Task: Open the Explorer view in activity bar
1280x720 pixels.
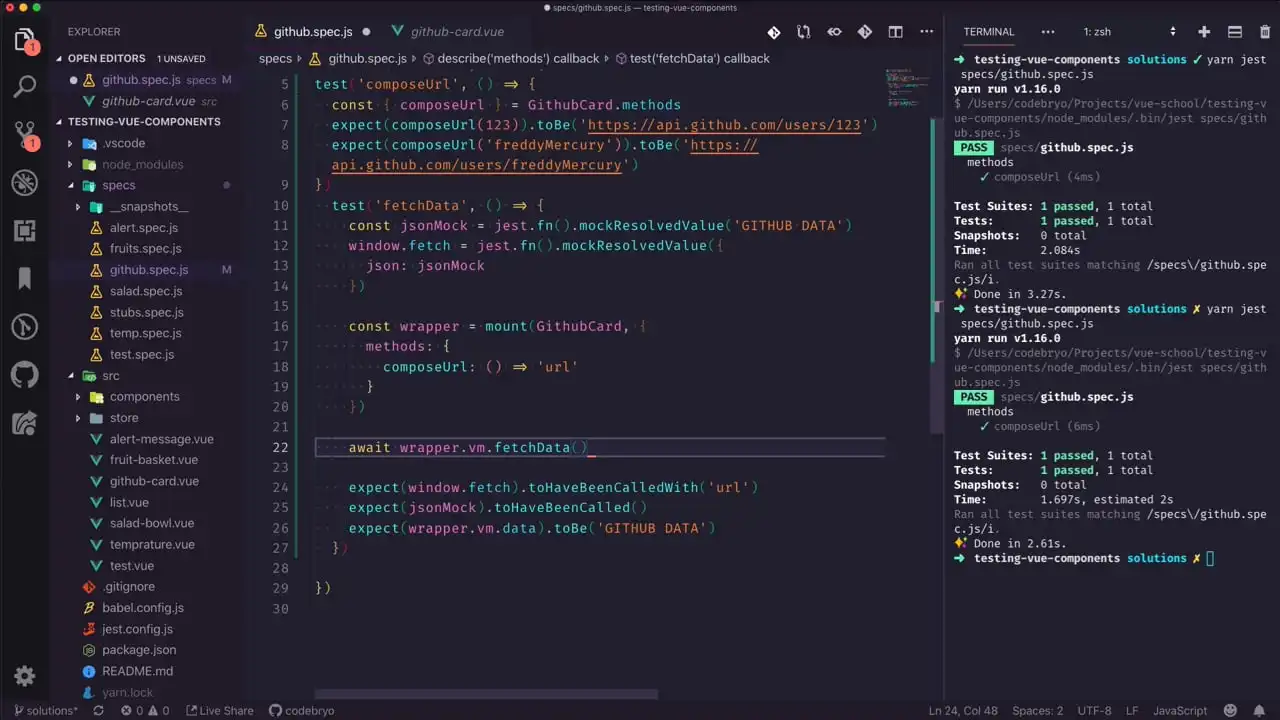Action: [x=25, y=41]
